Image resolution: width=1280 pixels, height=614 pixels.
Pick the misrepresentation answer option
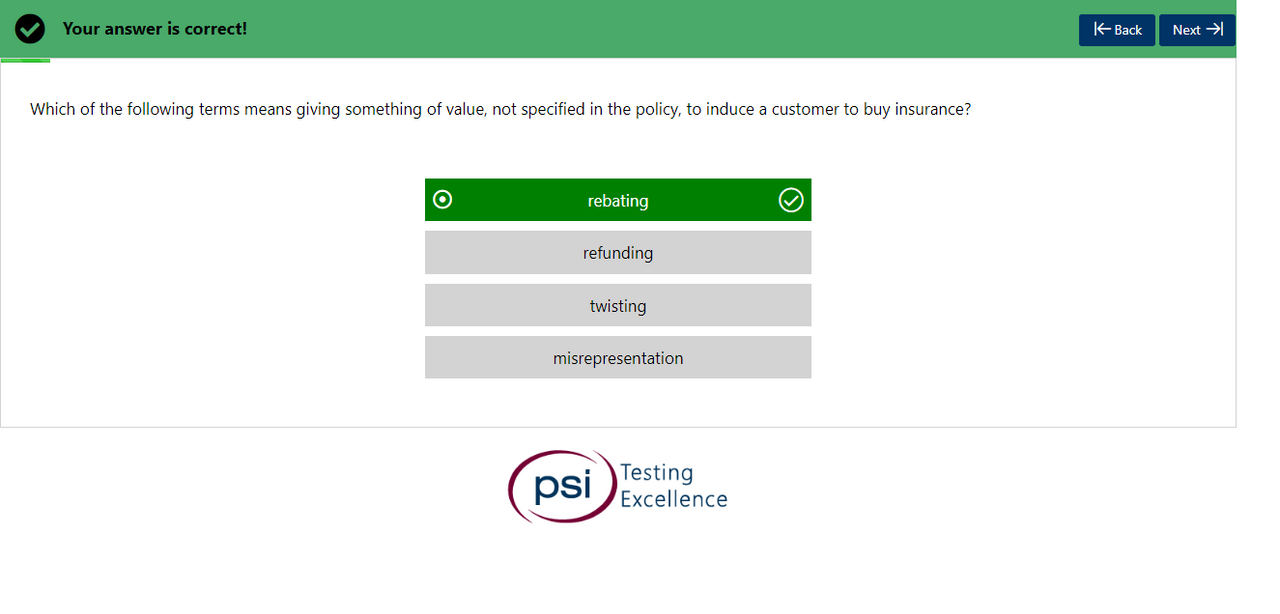coord(617,358)
